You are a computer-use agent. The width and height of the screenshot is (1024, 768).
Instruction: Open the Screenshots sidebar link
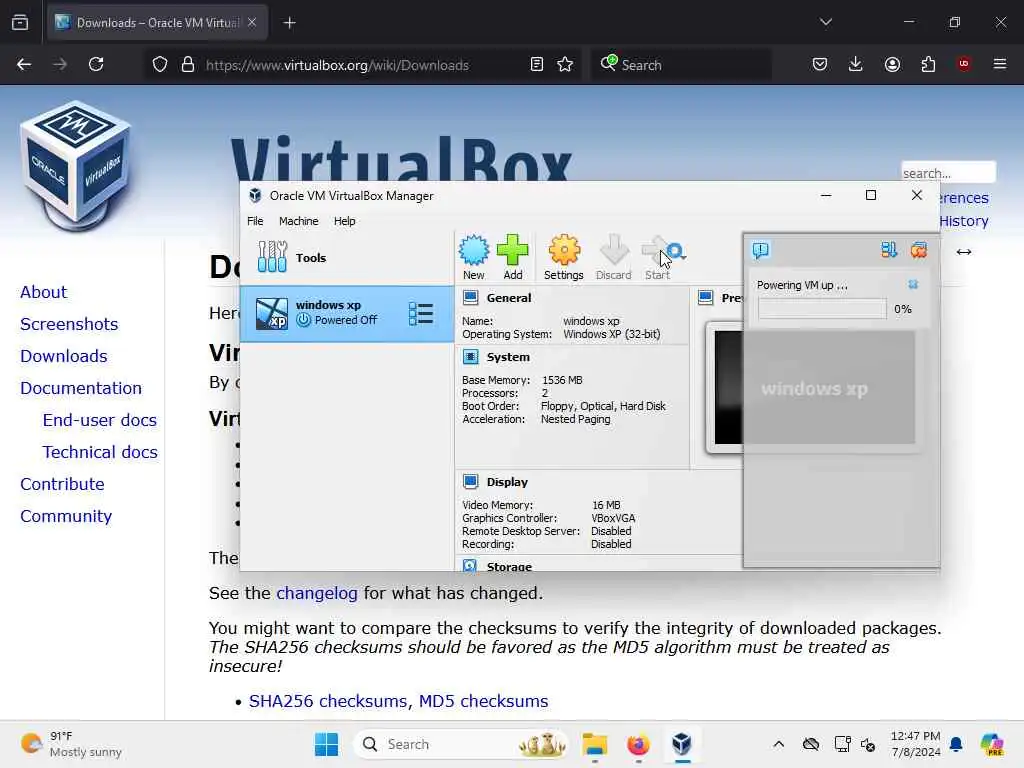[x=69, y=324]
